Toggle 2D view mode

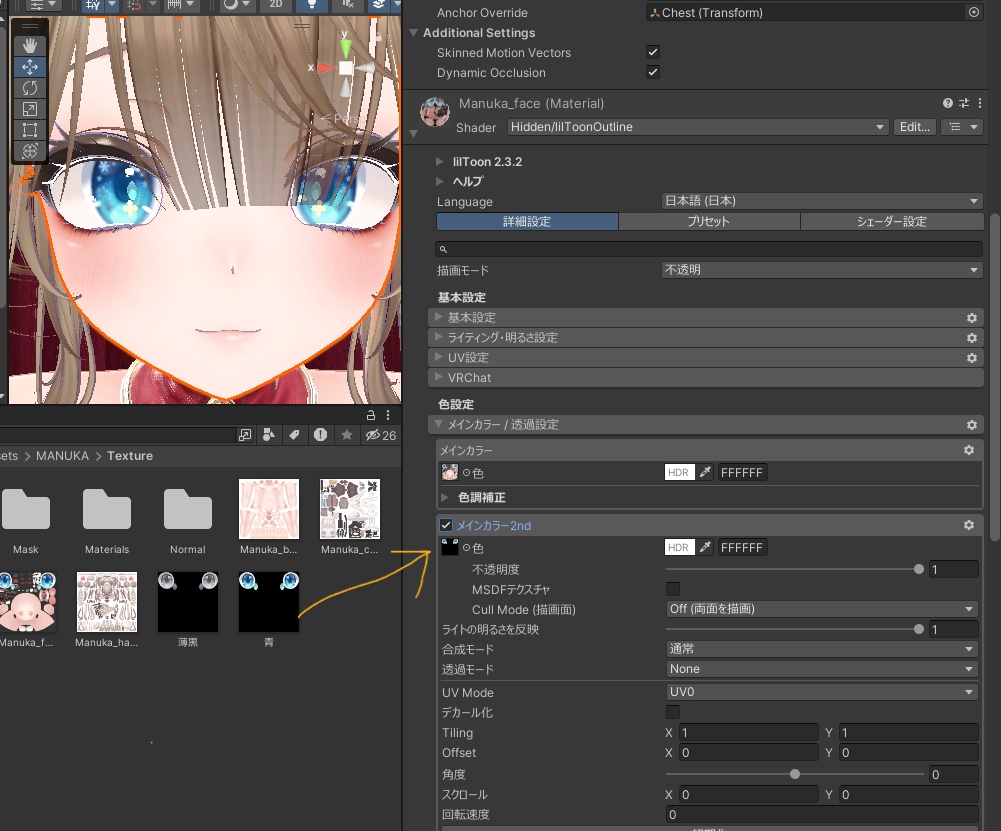(x=276, y=4)
